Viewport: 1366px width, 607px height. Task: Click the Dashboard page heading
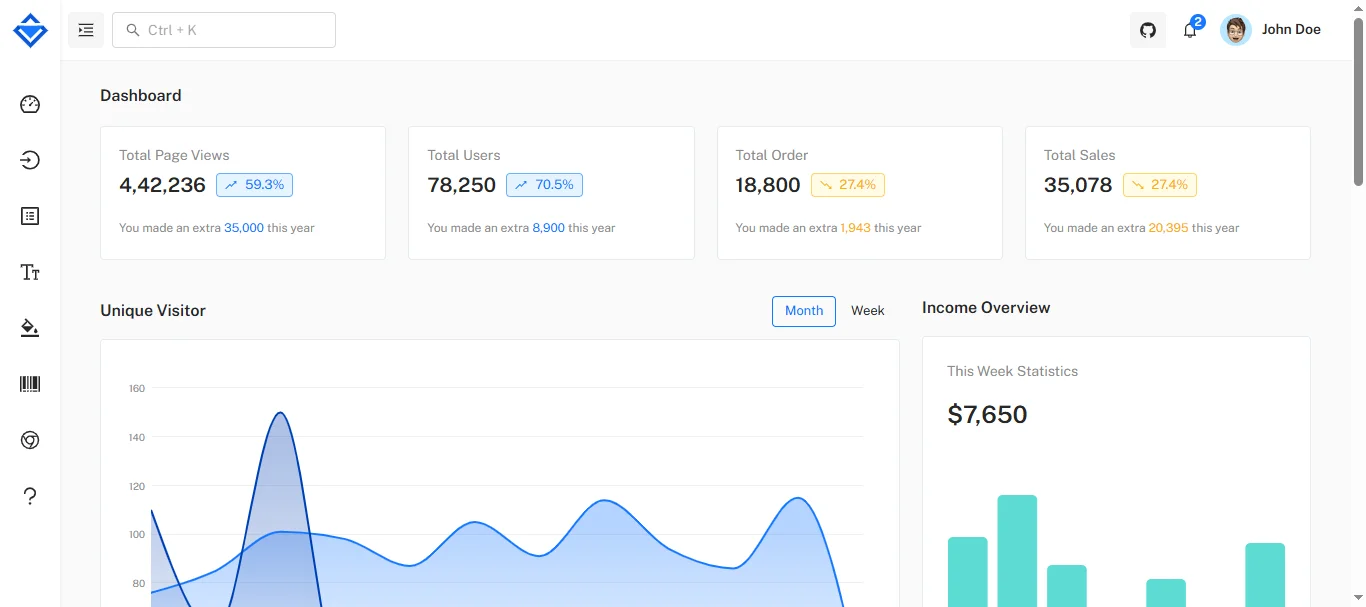[x=141, y=96]
